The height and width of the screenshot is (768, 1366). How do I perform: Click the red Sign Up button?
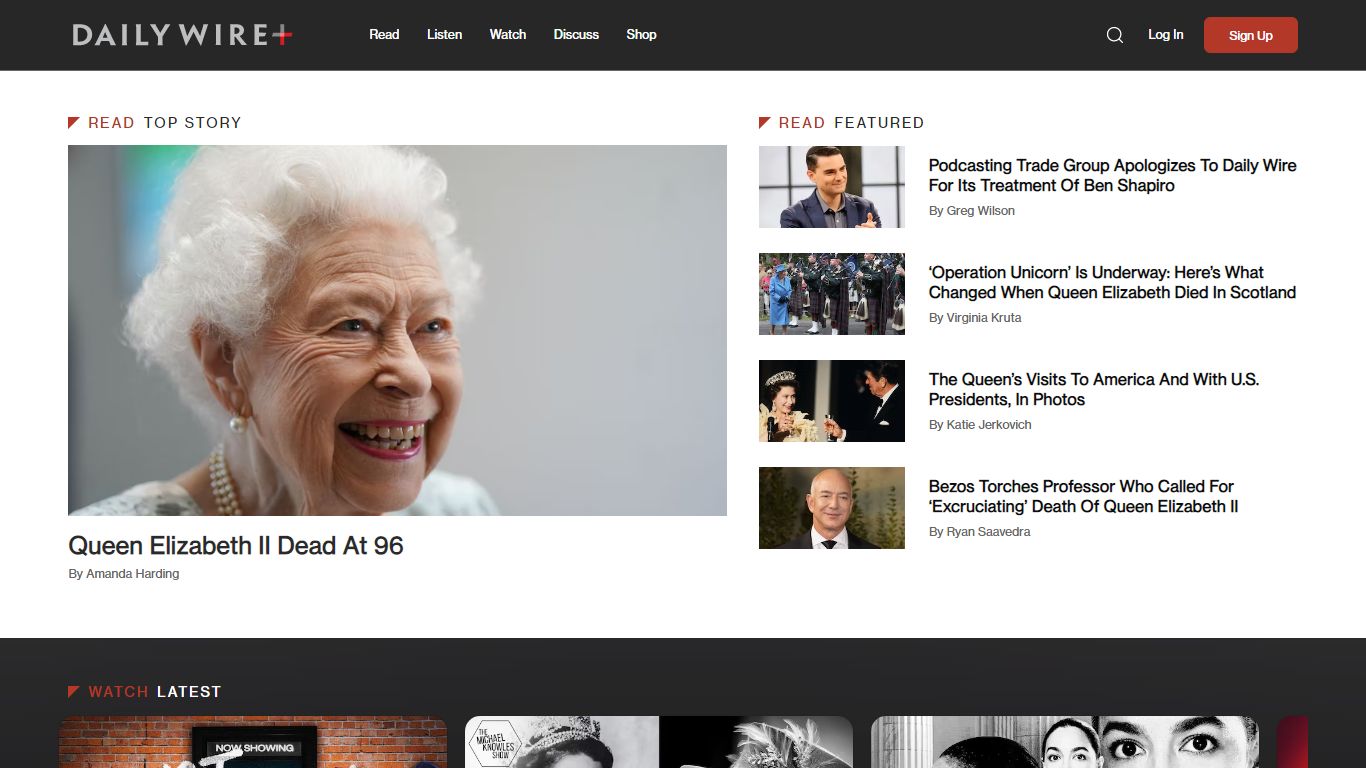(1251, 35)
